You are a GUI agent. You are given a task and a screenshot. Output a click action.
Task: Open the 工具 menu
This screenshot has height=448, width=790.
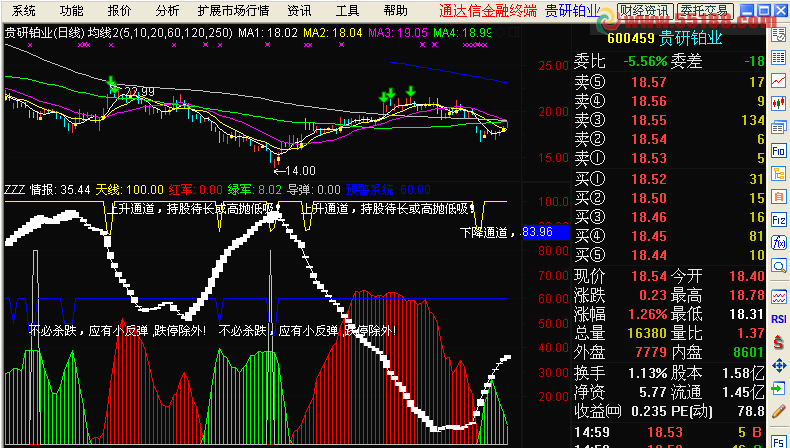point(347,10)
